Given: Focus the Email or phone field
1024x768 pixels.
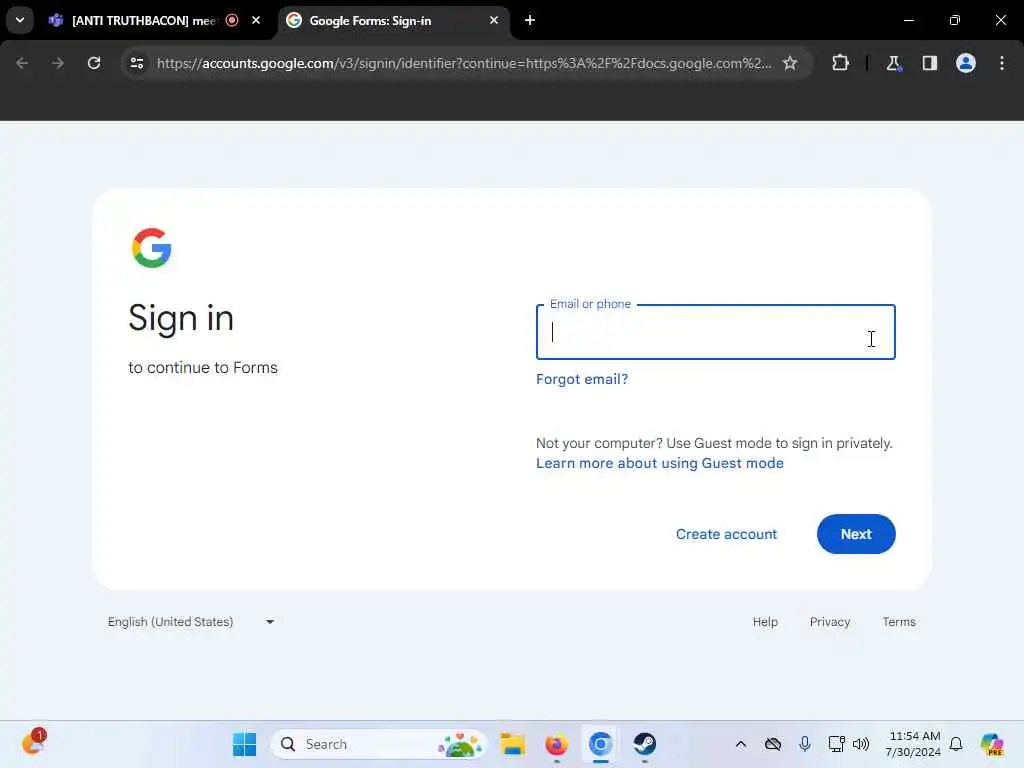Looking at the screenshot, I should [715, 332].
